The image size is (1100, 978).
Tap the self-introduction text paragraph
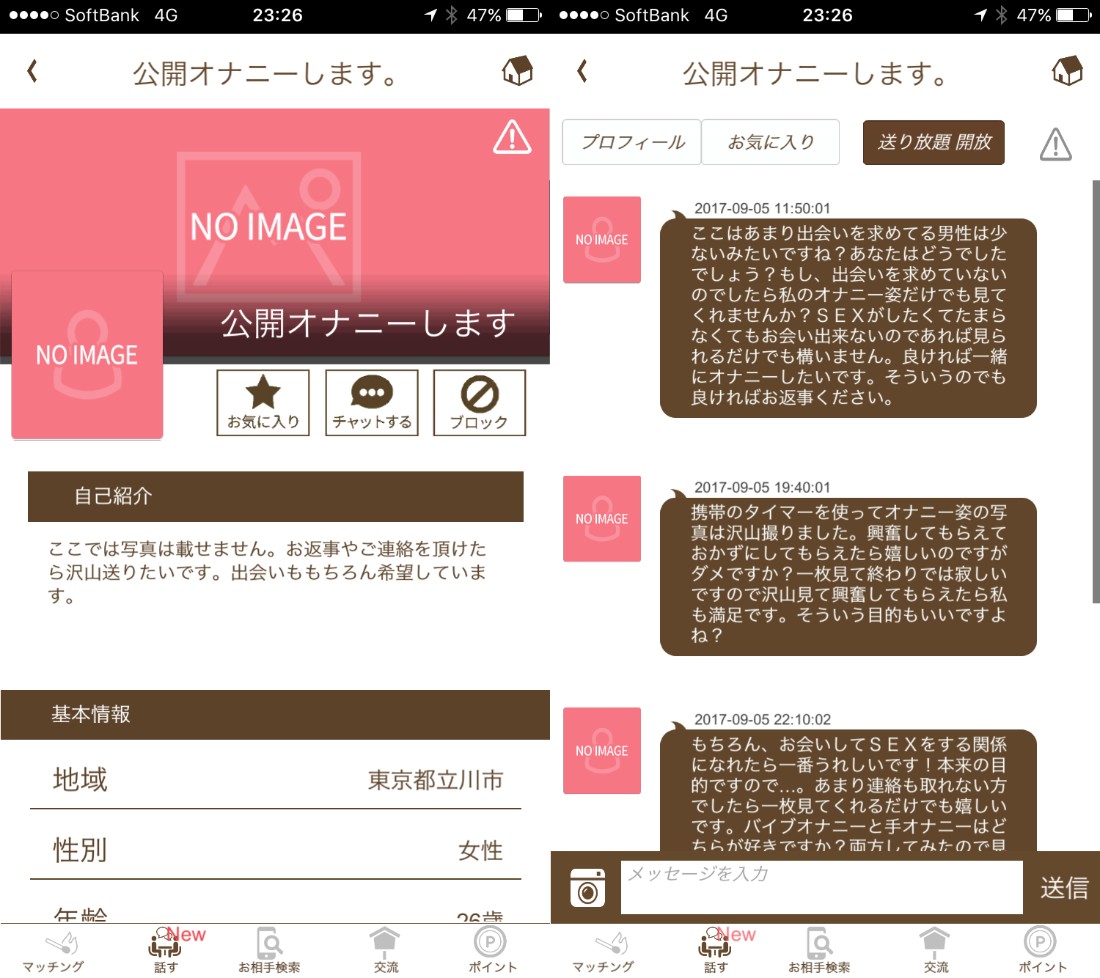267,572
